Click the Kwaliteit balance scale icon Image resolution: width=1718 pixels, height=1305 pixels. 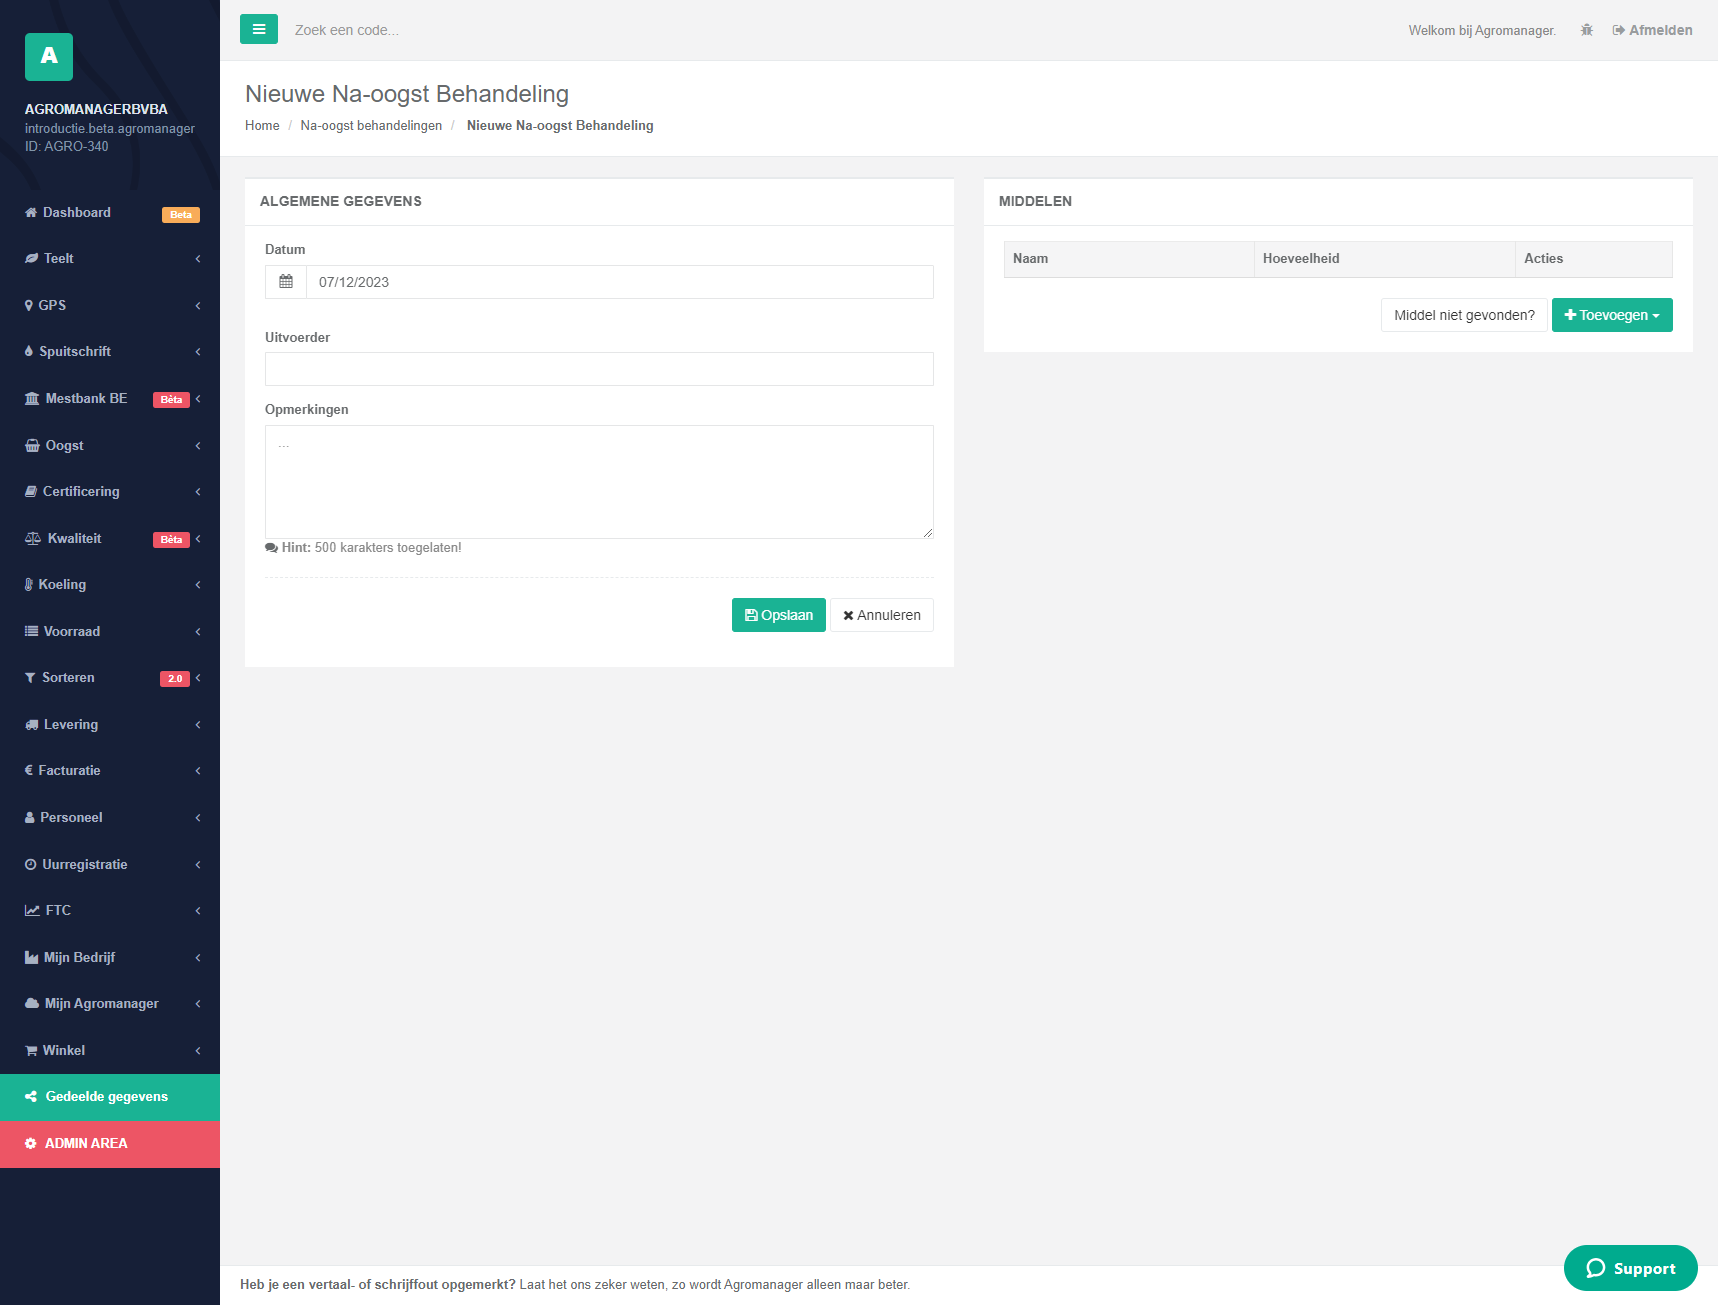click(33, 538)
